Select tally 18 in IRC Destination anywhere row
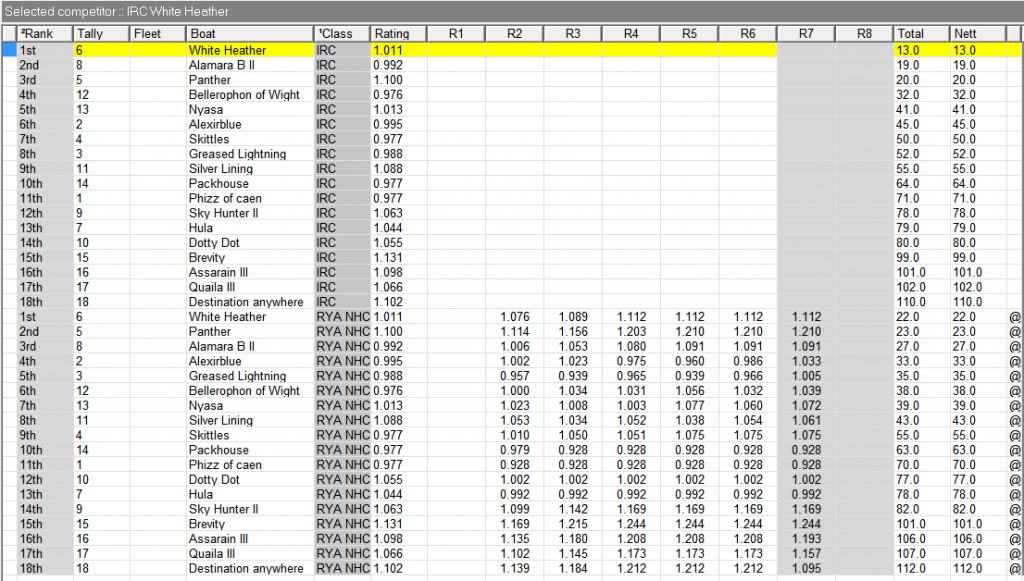Viewport: 1024px width, 581px height. coord(82,302)
